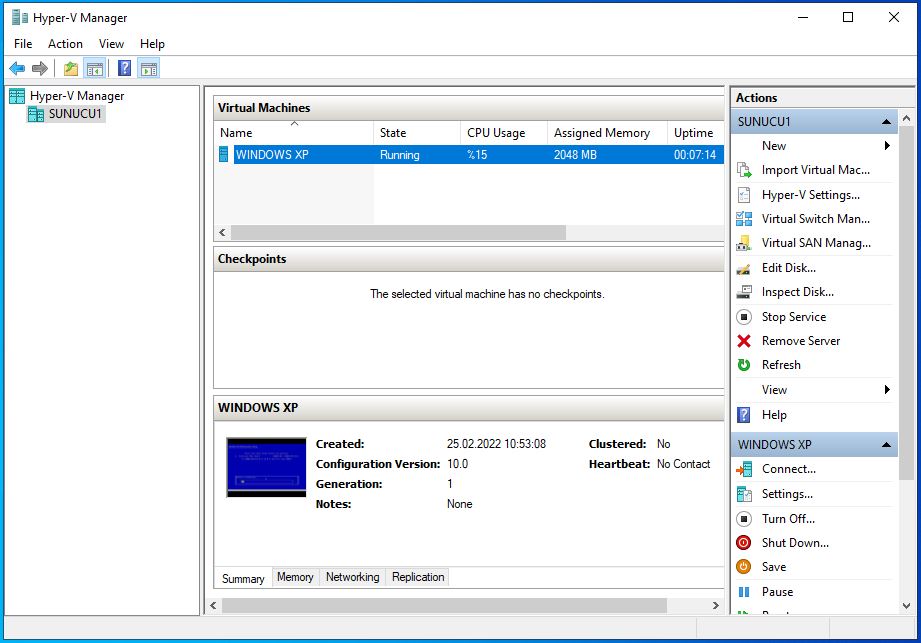The height and width of the screenshot is (643, 921).
Task: Open Hyper-V Settings action
Action: click(811, 195)
